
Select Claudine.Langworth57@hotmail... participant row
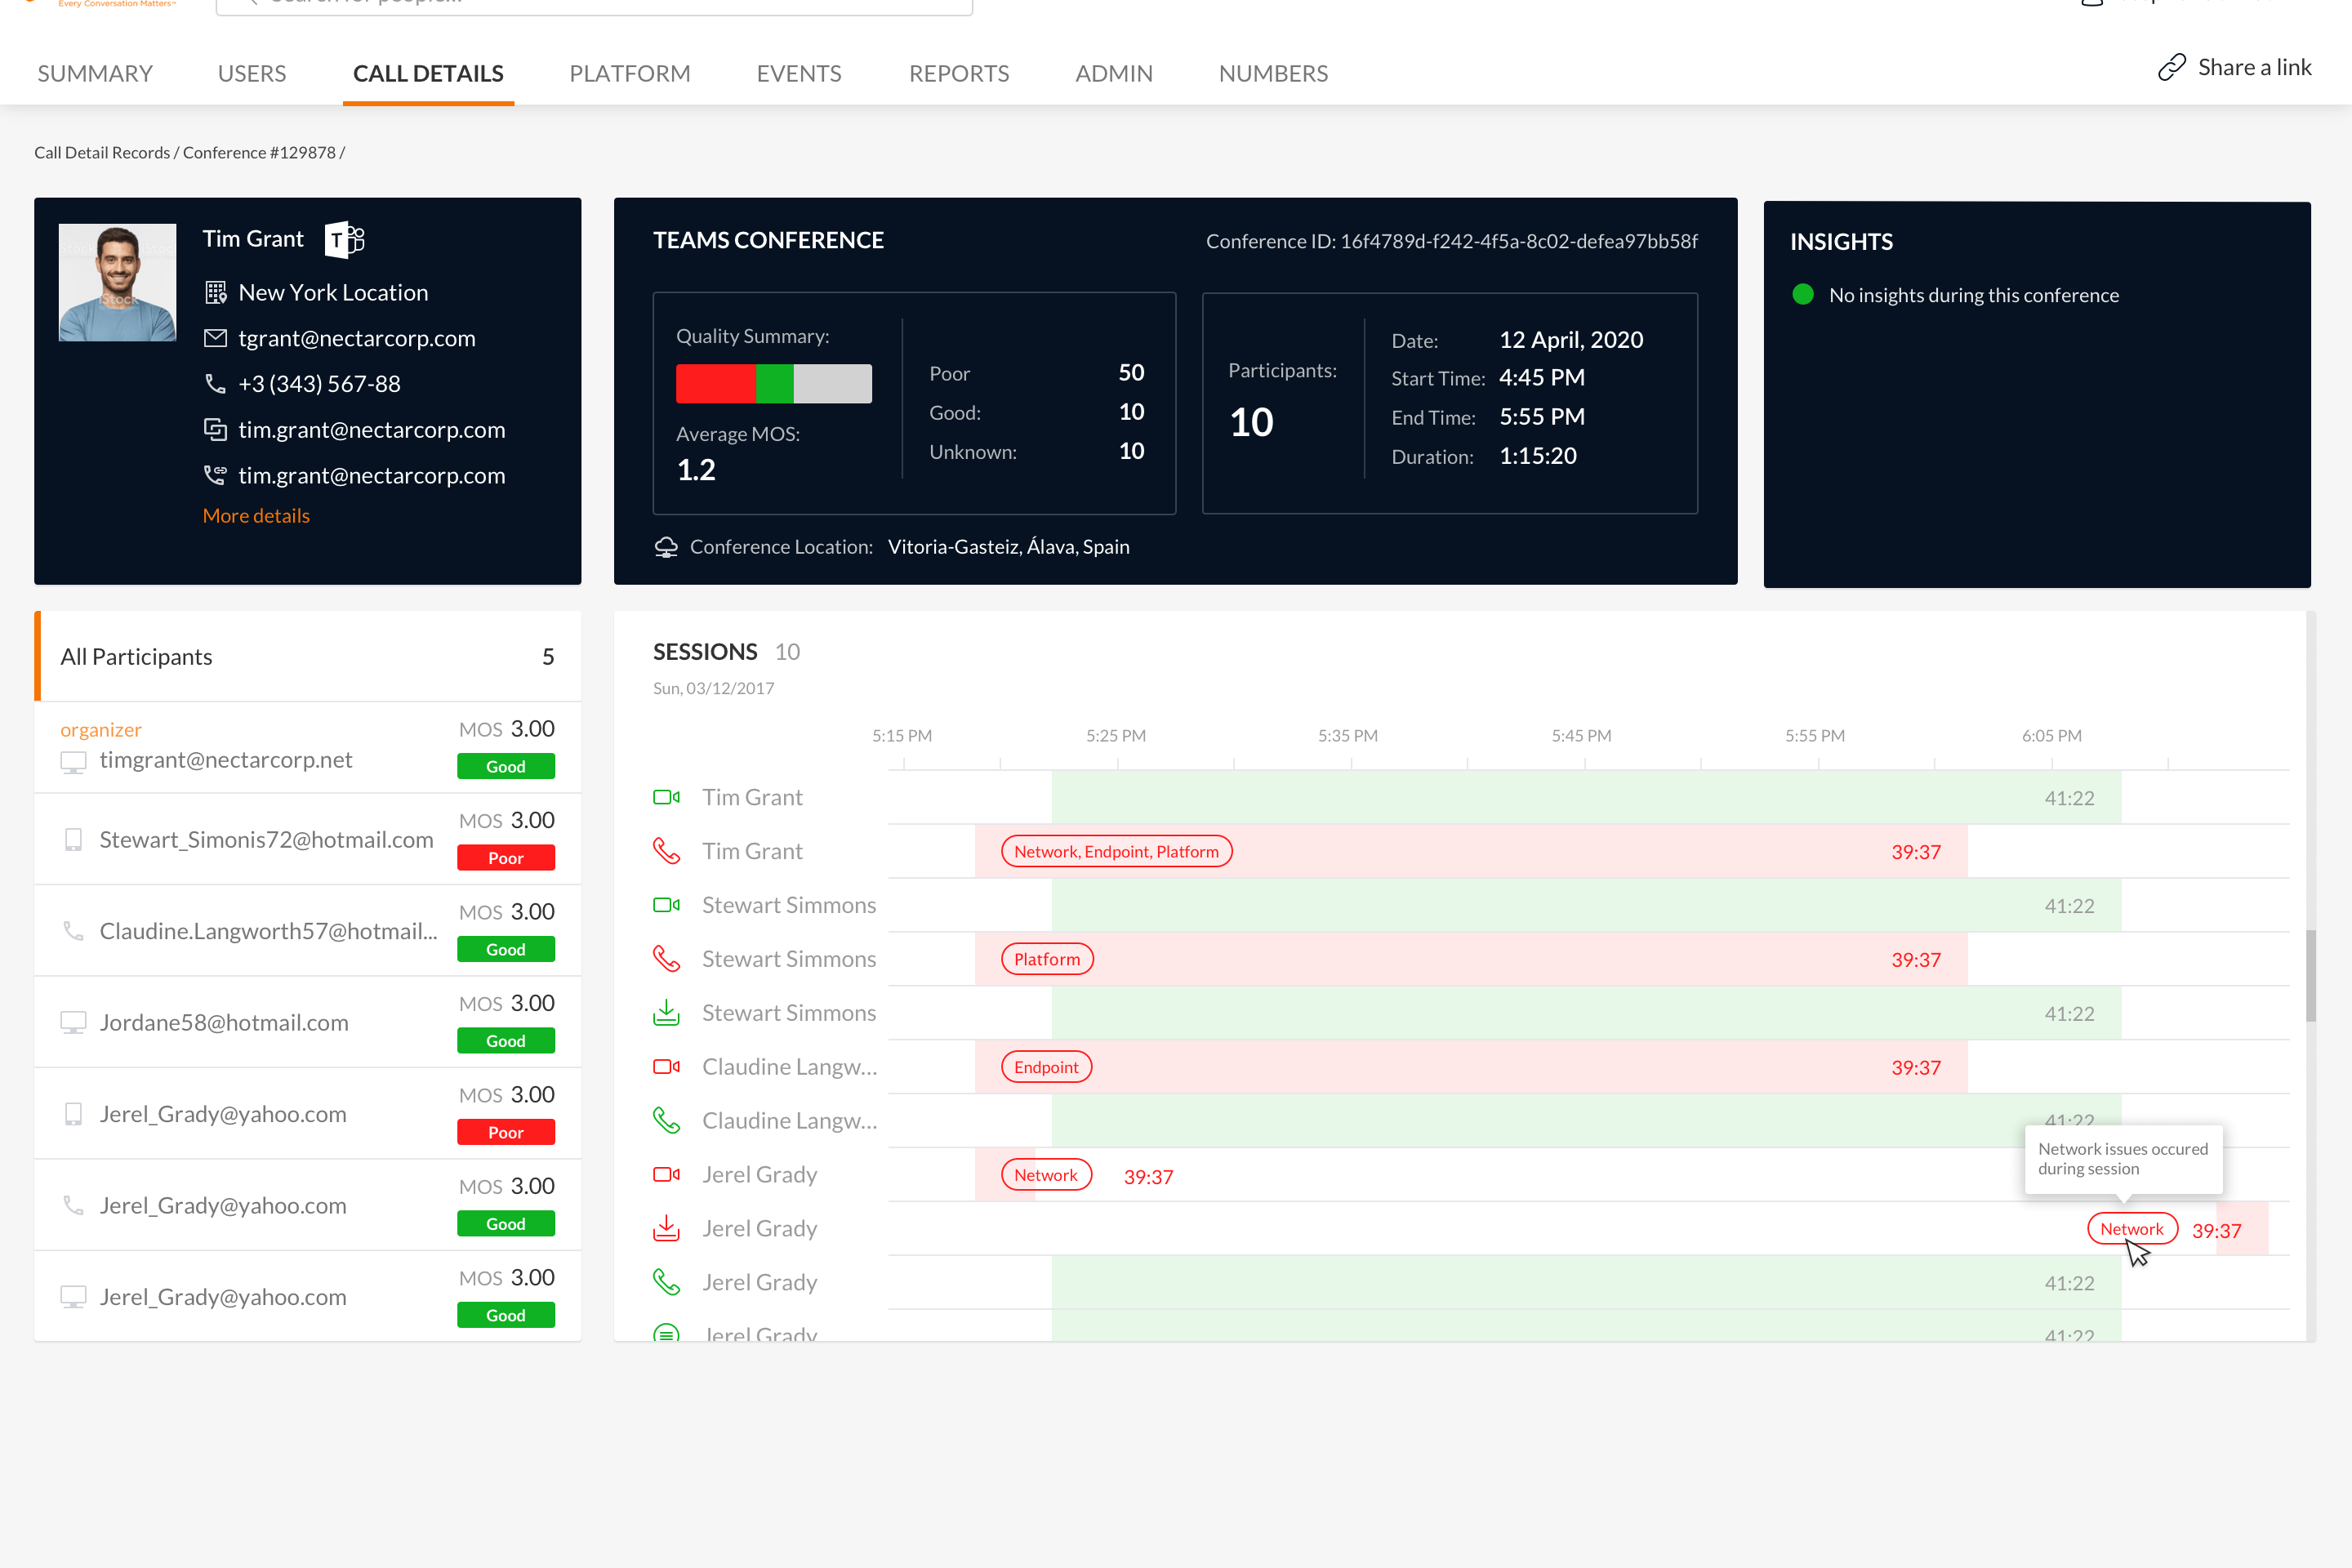click(308, 930)
